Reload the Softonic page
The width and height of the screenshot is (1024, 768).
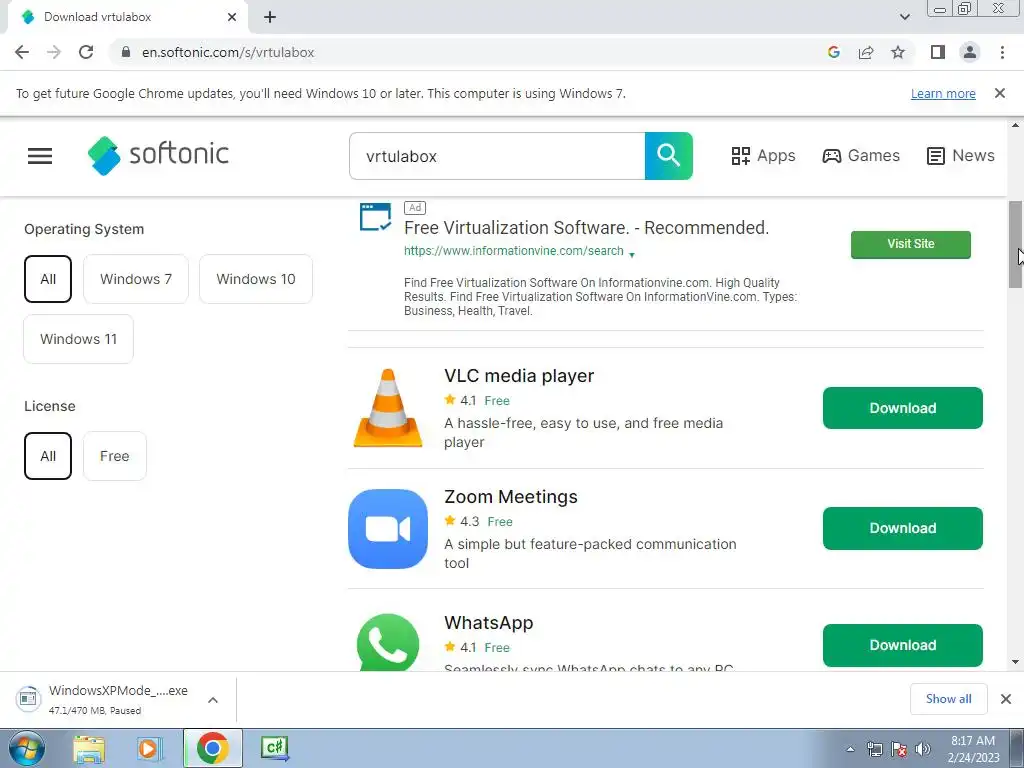tap(86, 52)
